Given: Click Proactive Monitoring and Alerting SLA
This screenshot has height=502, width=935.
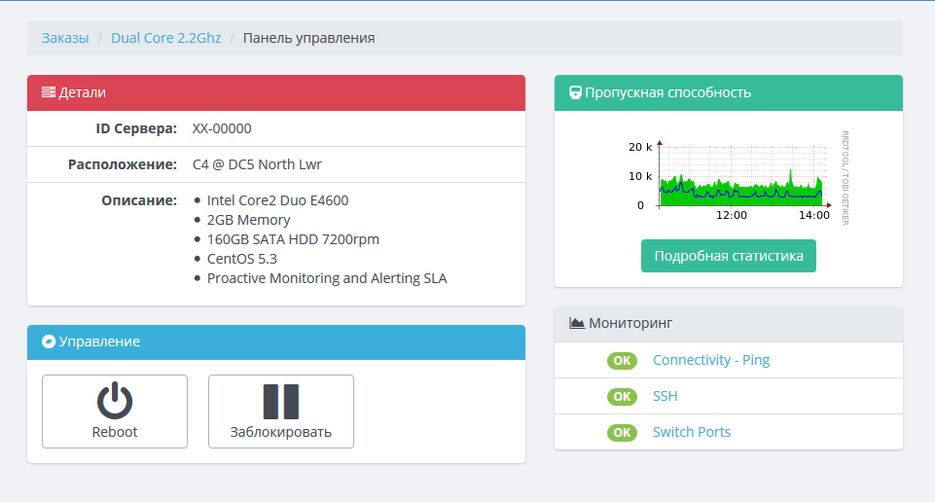Looking at the screenshot, I should click(327, 278).
